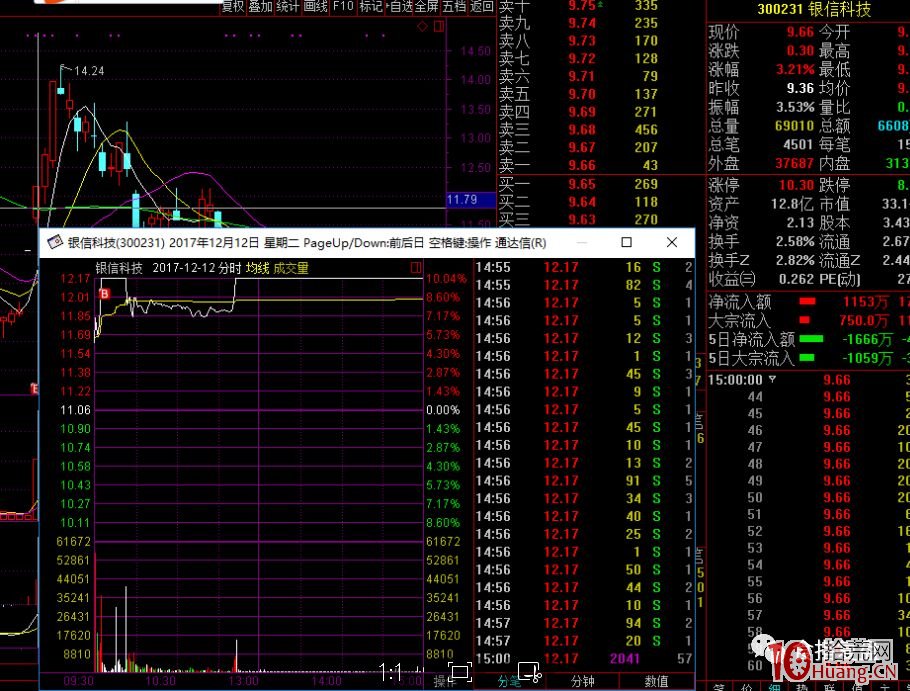Add stock to 自选 watchlist
This screenshot has width=910, height=691.
pyautogui.click(x=400, y=6)
